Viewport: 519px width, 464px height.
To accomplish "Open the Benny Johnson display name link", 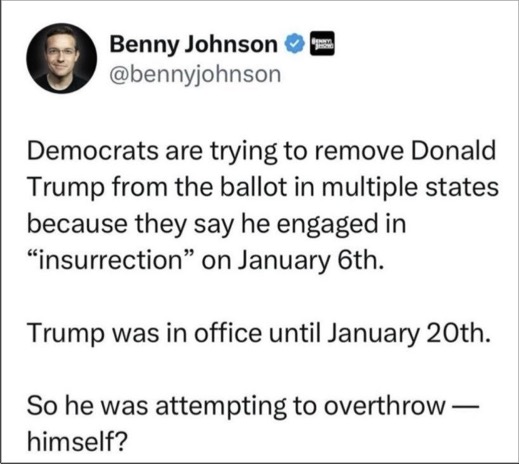I will click(193, 45).
